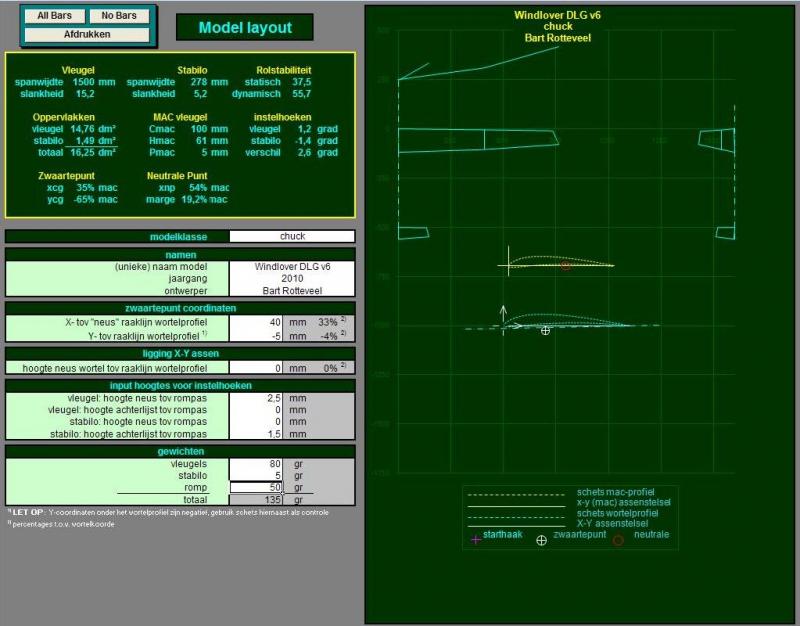Click the LET OP footnote text
Viewport: 800px width, 626px height.
pyautogui.click(x=168, y=512)
